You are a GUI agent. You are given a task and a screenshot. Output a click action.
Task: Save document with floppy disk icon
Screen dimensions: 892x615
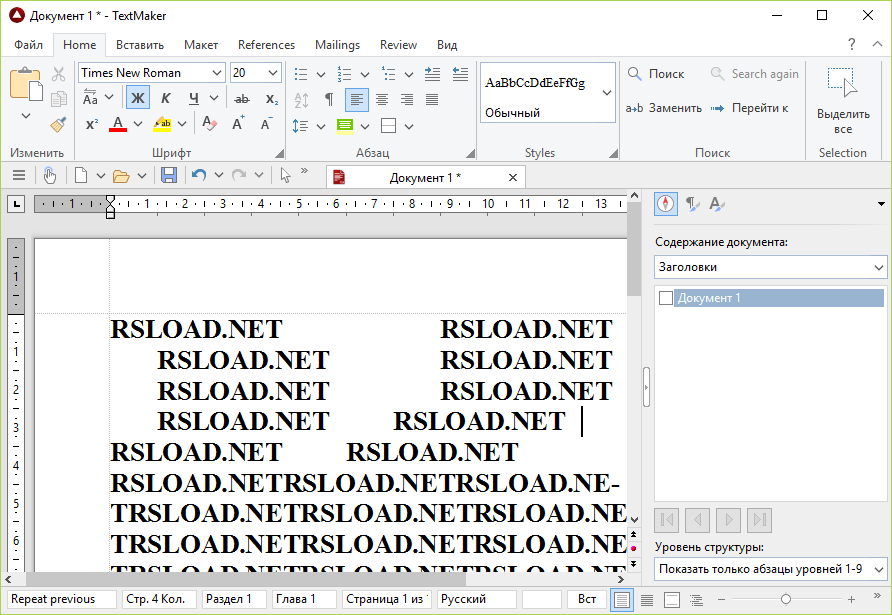[169, 175]
